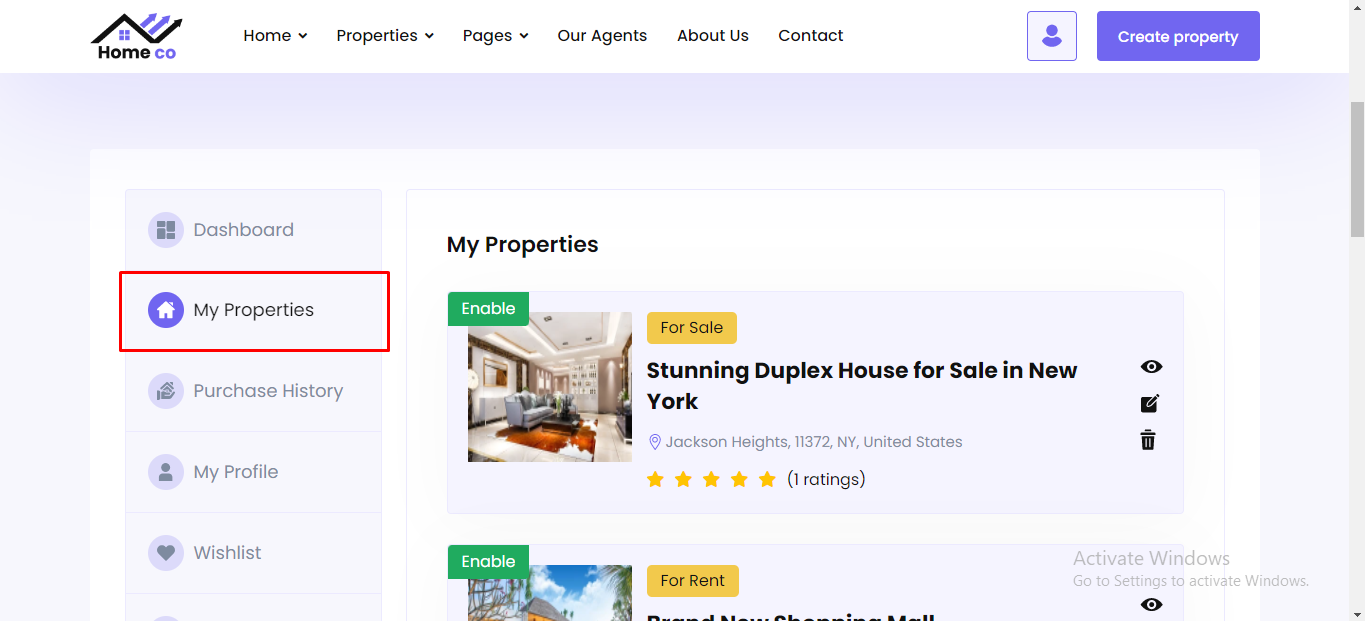Screen dimensions: 1365x621
Task: Open the user account icon button
Action: 1051,36
